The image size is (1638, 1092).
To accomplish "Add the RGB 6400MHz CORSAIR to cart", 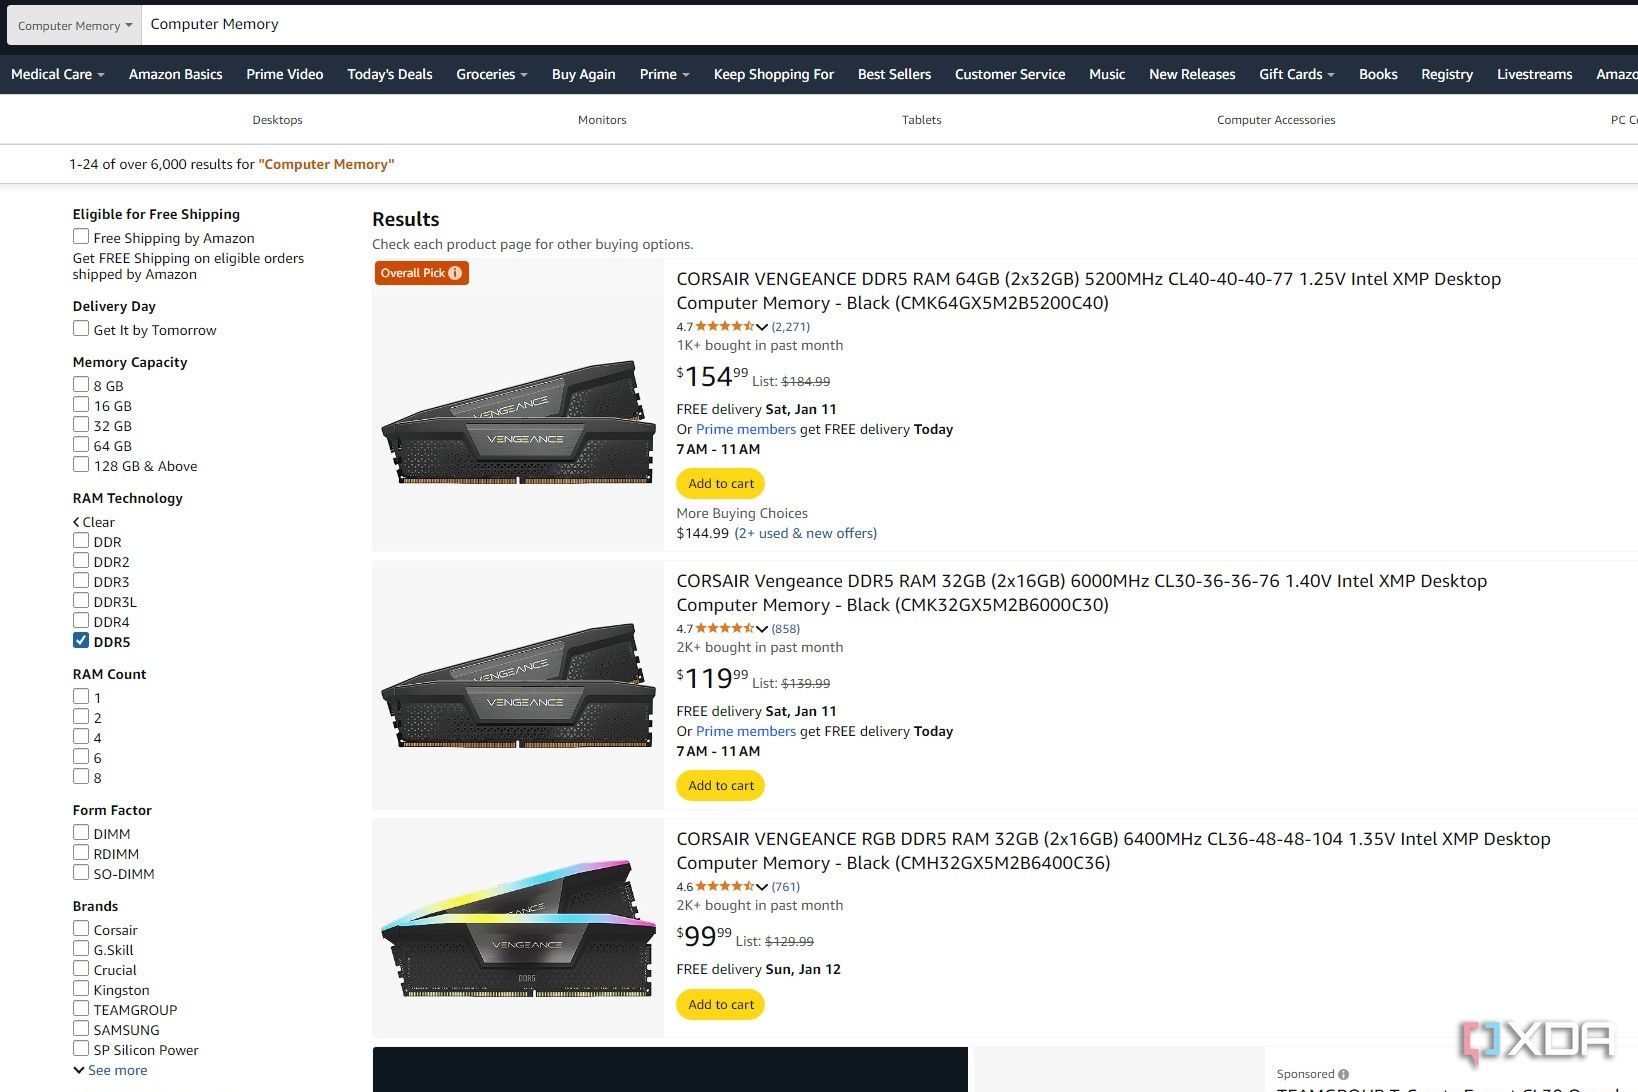I will [x=721, y=1005].
